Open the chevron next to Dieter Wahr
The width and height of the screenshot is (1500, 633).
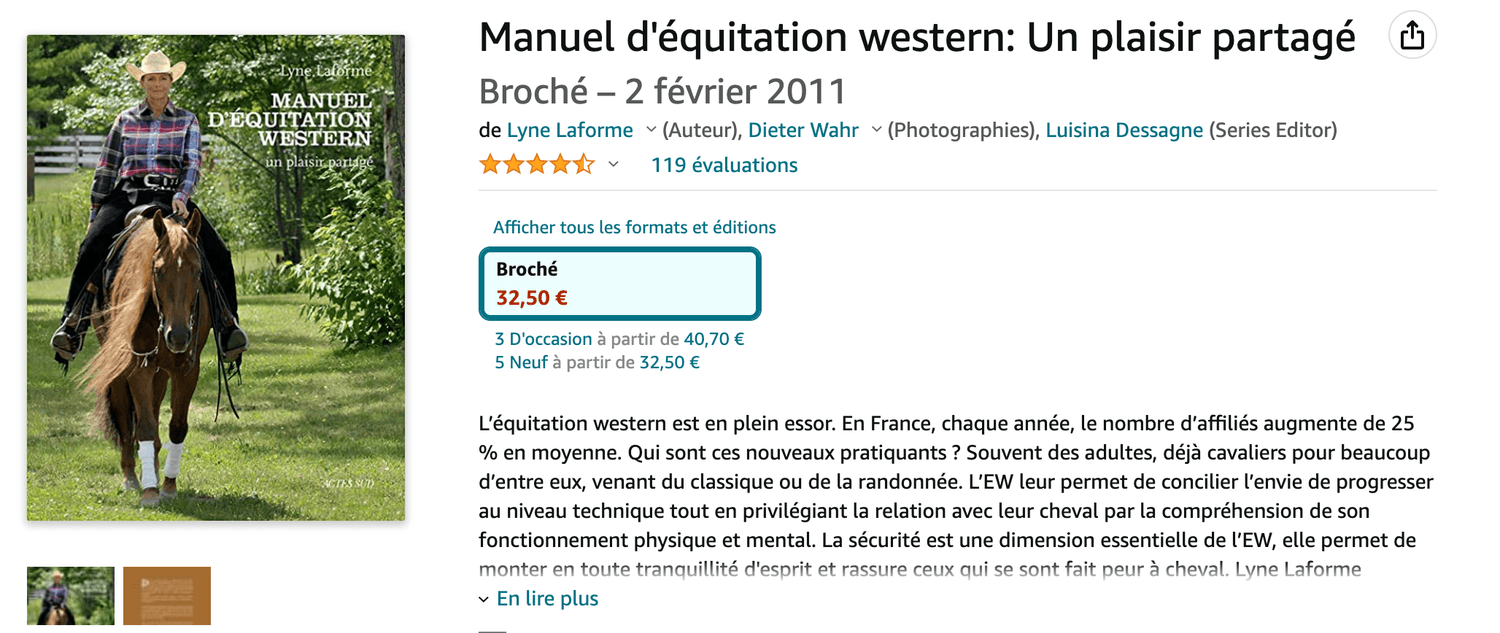pyautogui.click(x=877, y=130)
